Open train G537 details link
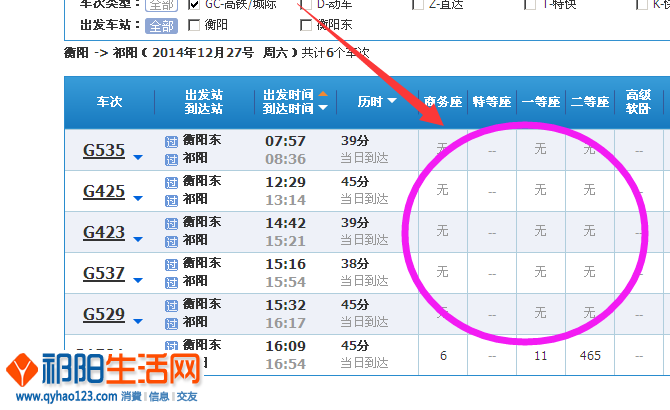The height and width of the screenshot is (410, 670). tap(104, 273)
